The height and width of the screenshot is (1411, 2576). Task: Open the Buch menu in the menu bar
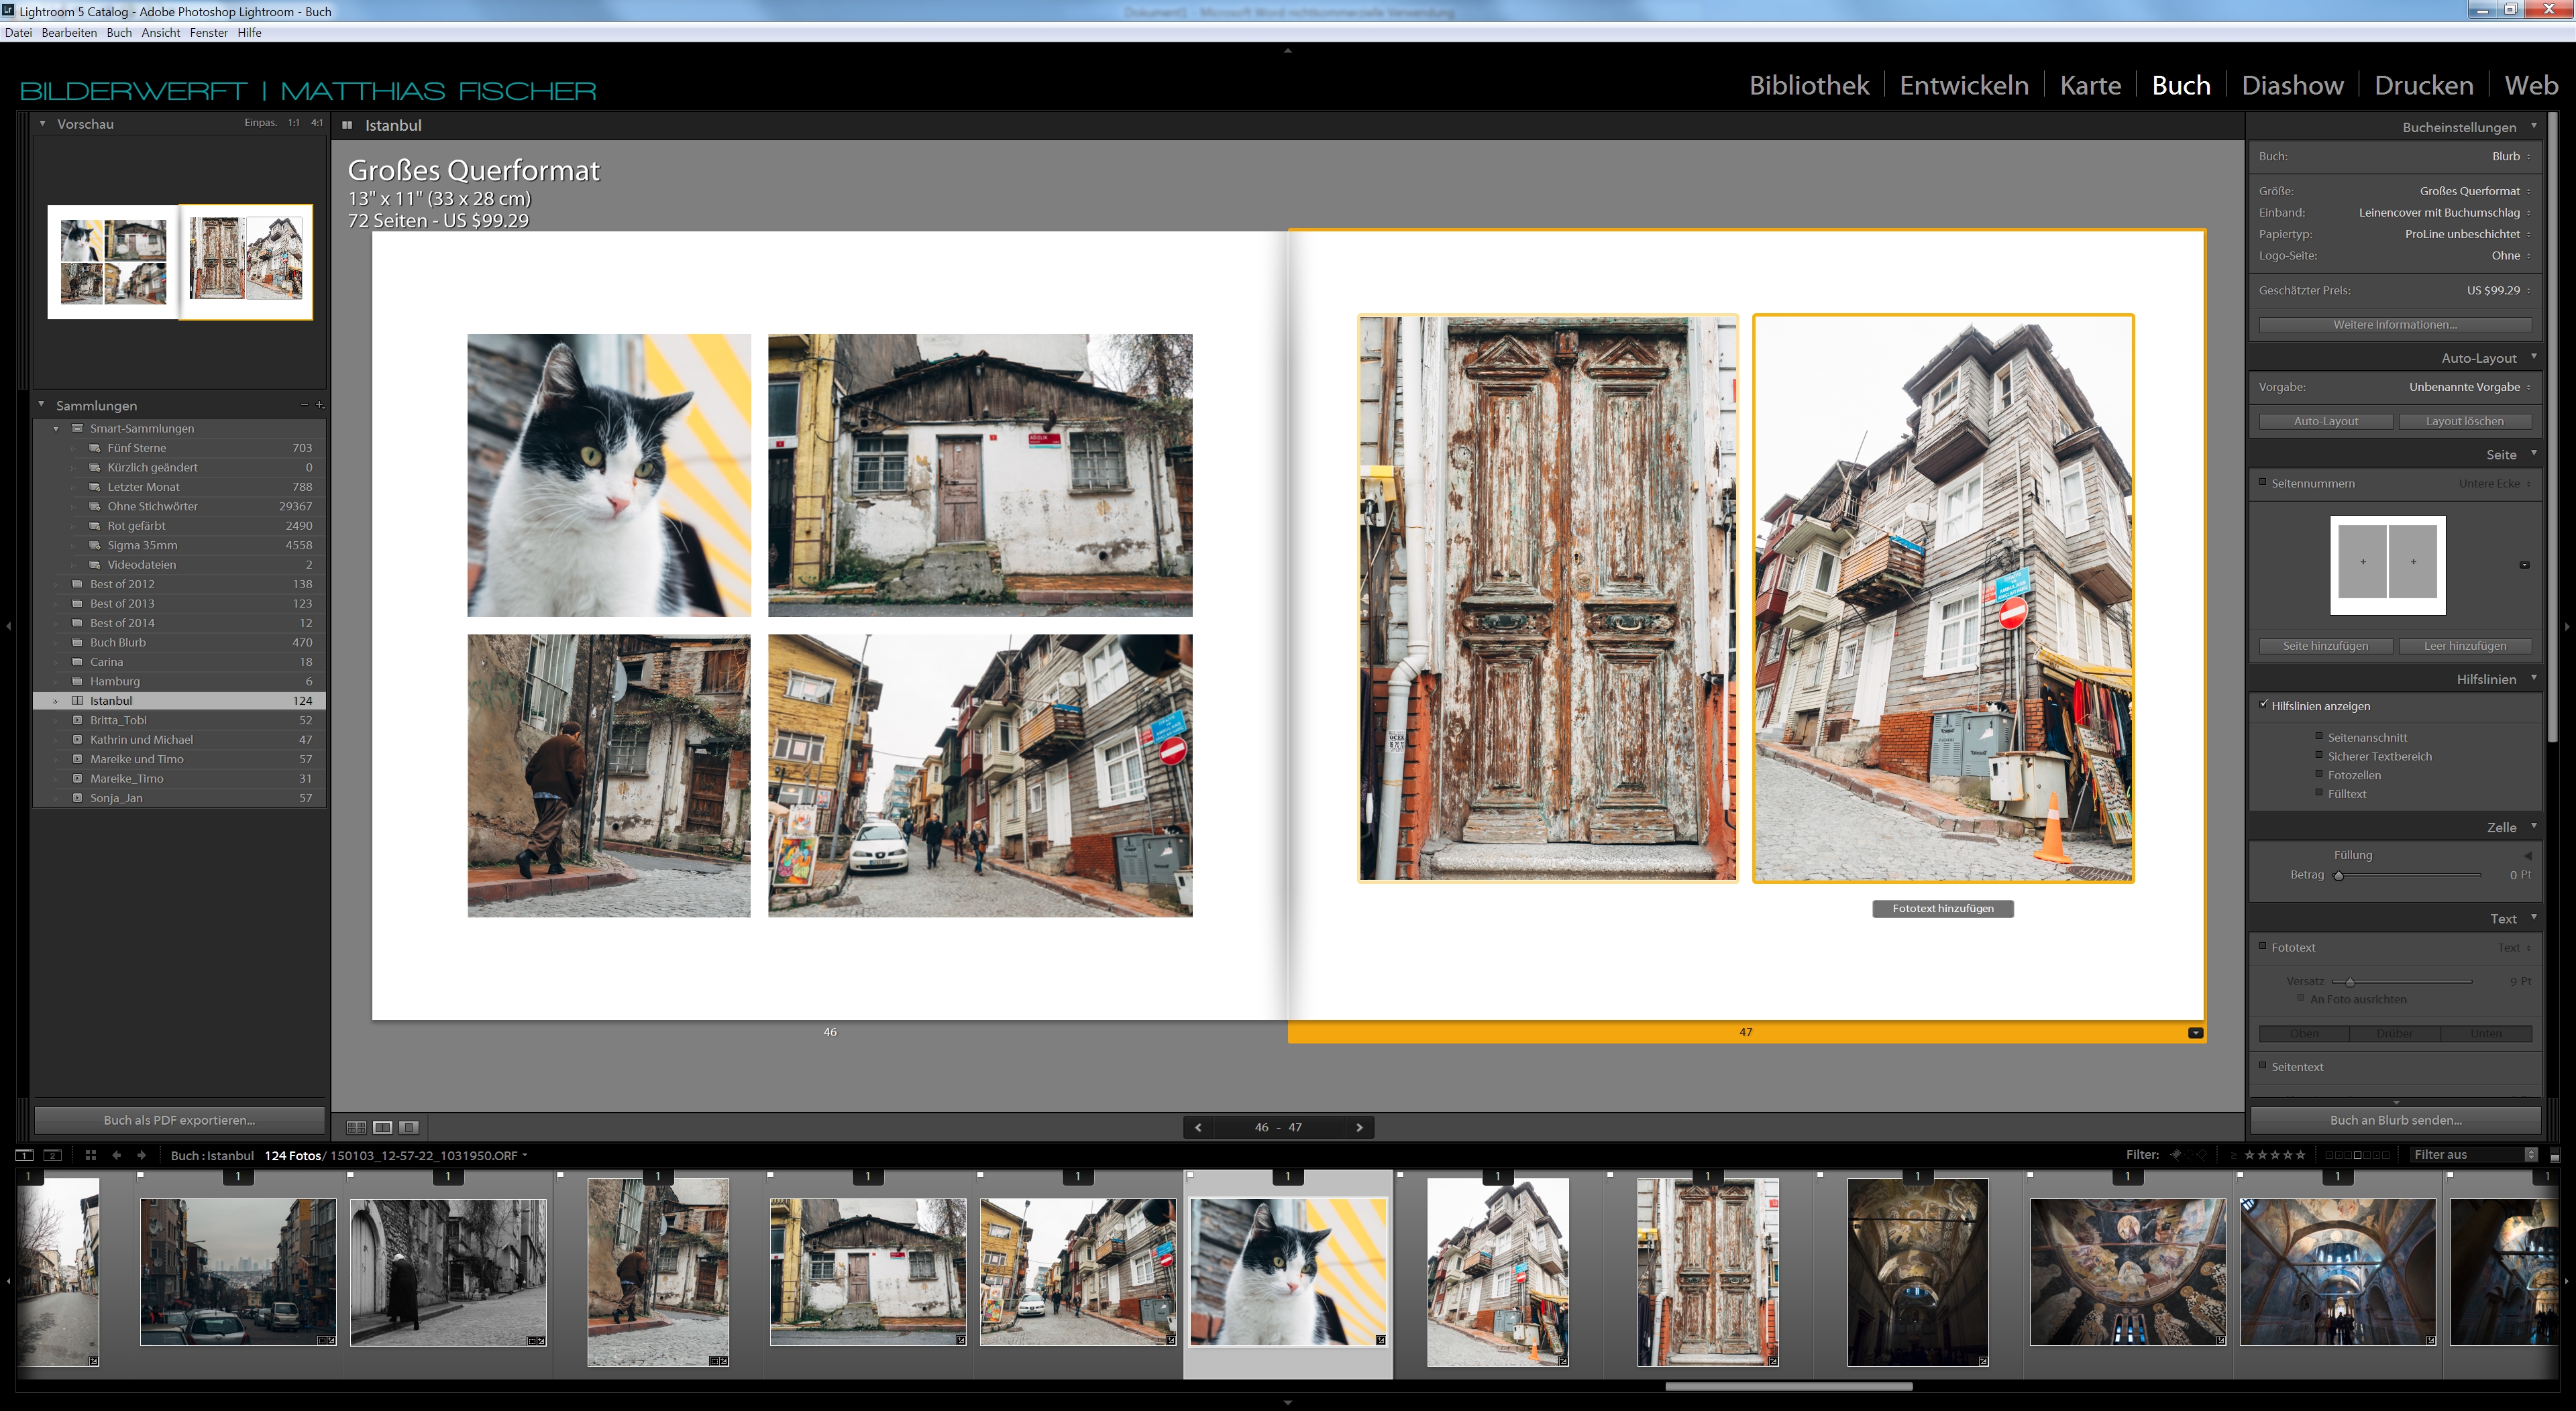pos(119,32)
